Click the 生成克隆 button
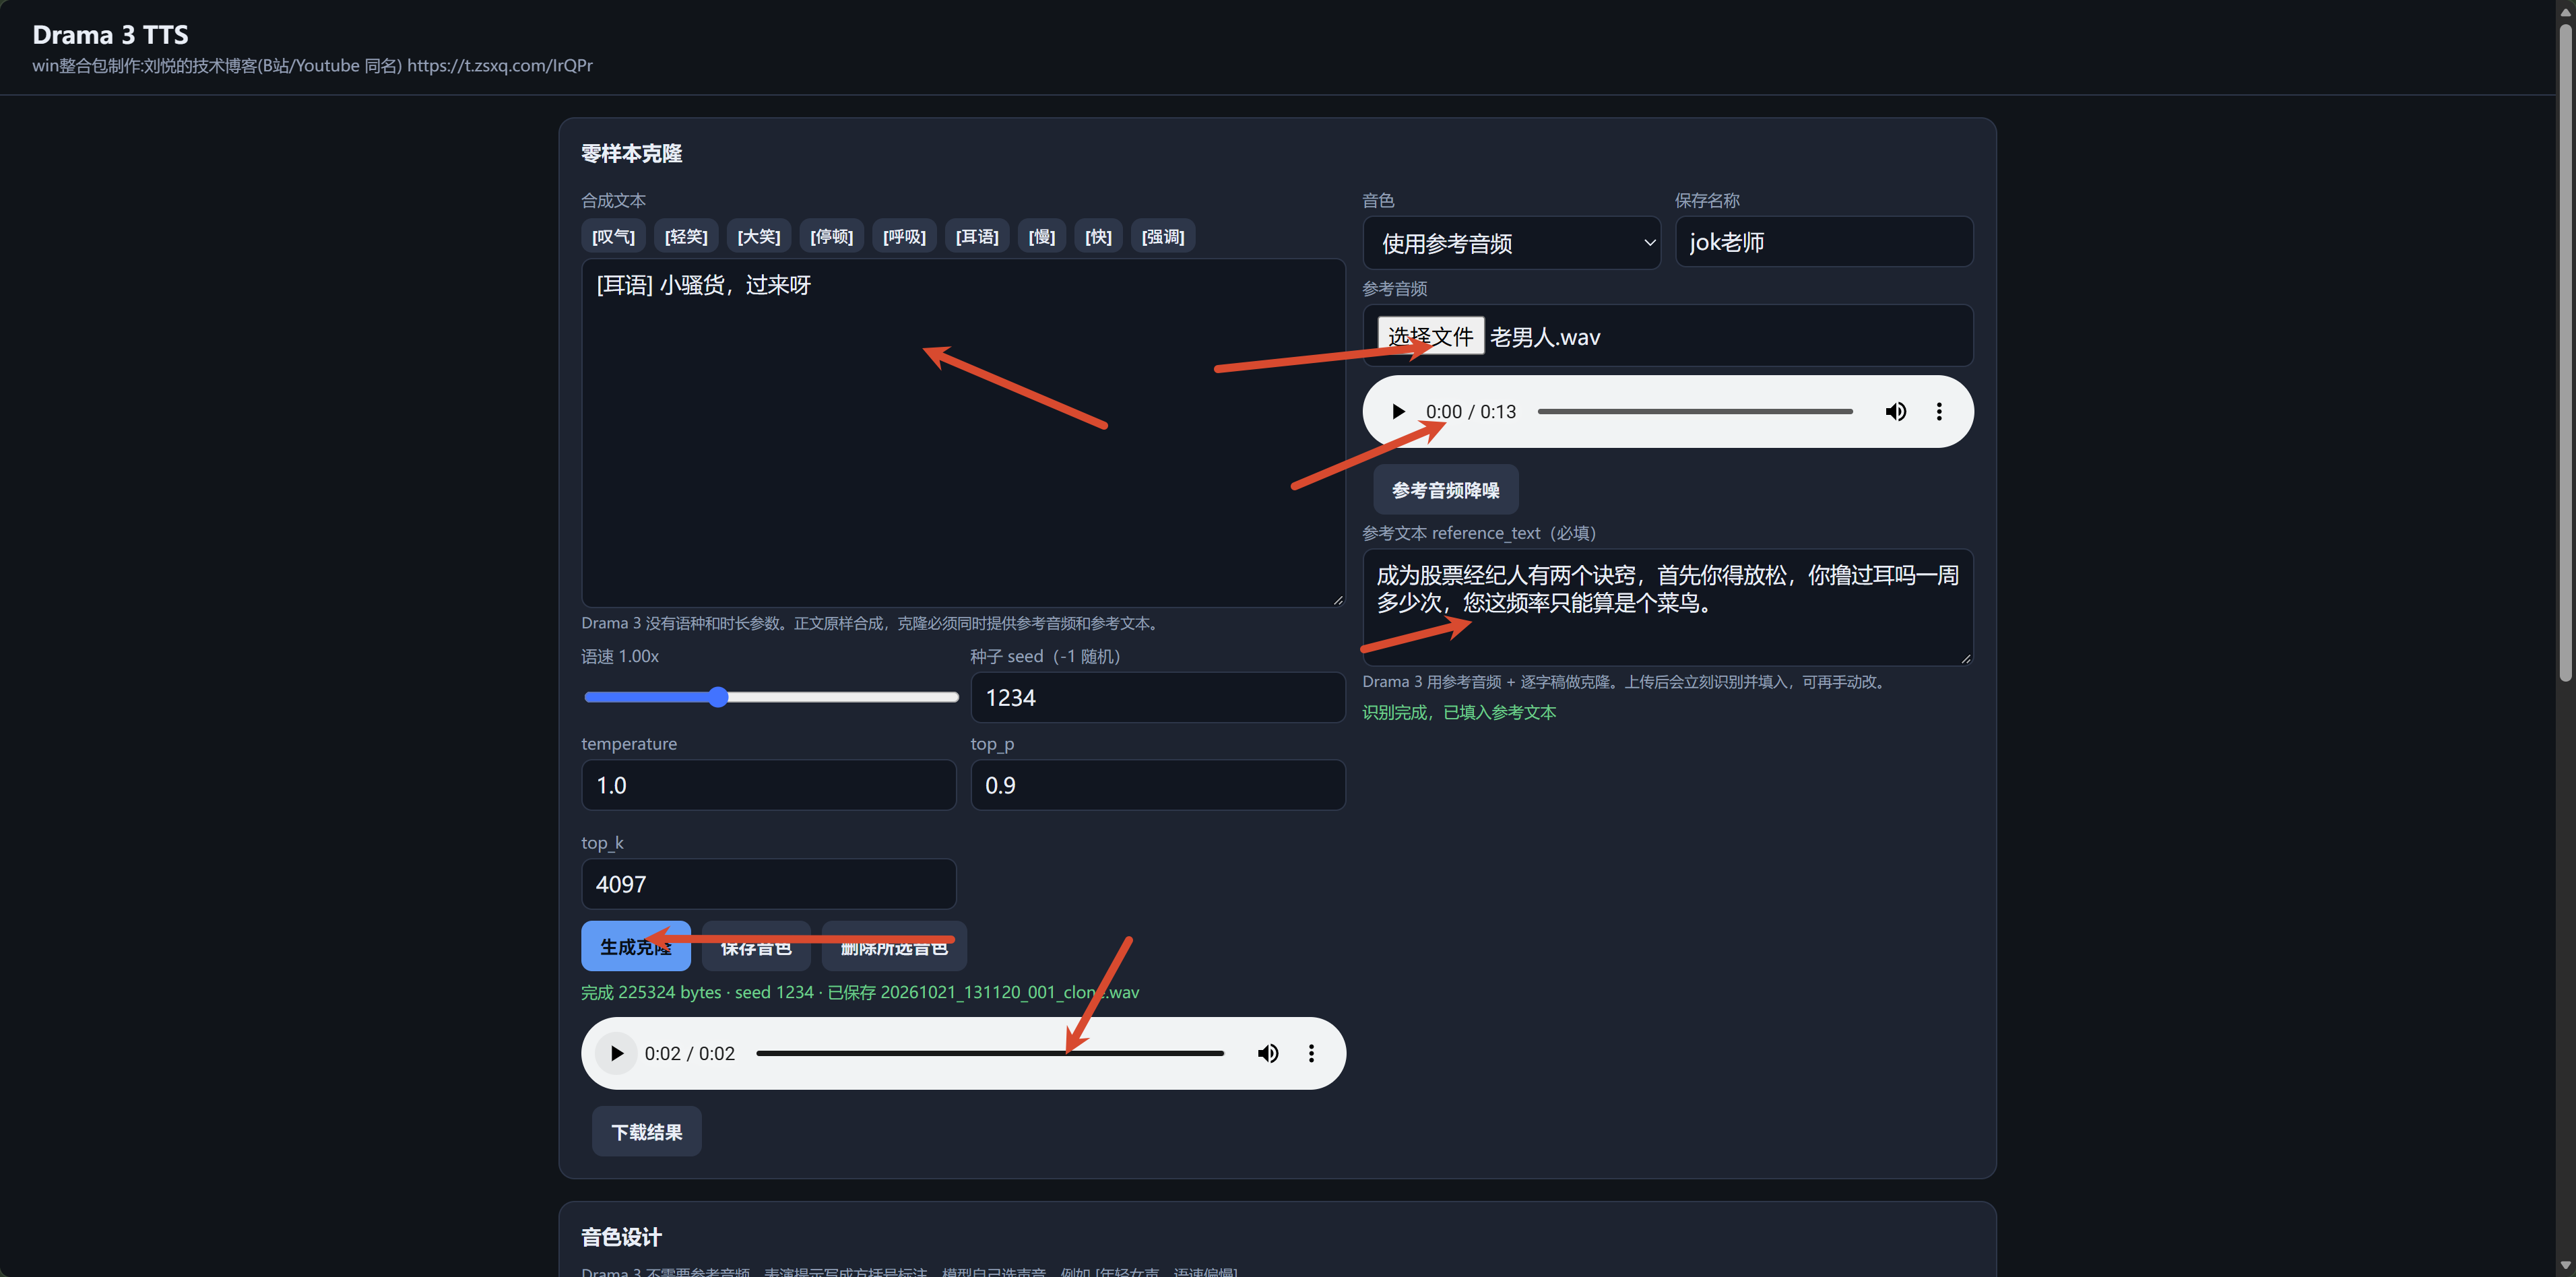This screenshot has height=1277, width=2576. (636, 946)
